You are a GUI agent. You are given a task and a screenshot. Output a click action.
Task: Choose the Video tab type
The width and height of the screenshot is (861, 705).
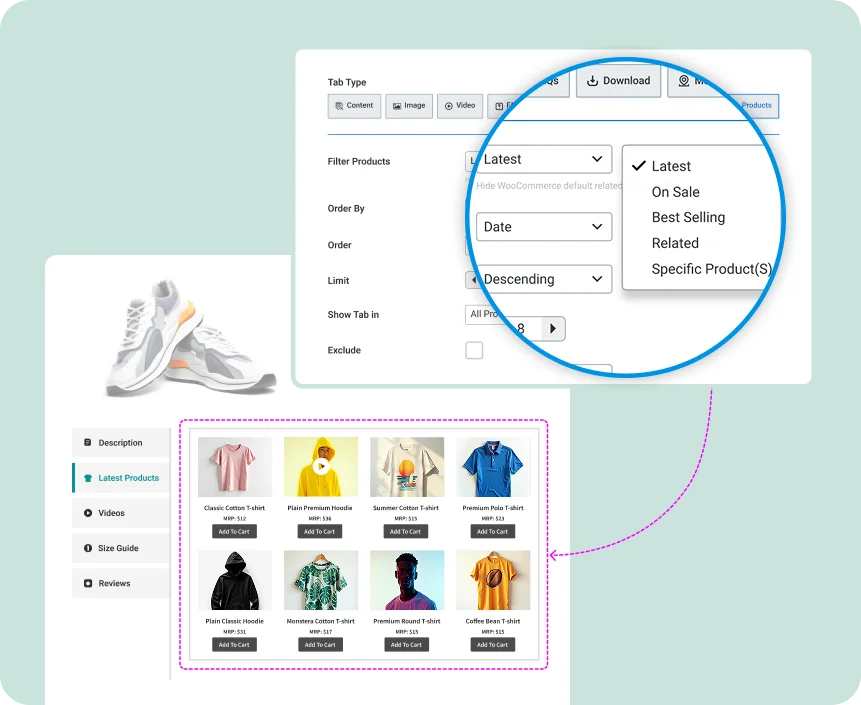coord(460,106)
